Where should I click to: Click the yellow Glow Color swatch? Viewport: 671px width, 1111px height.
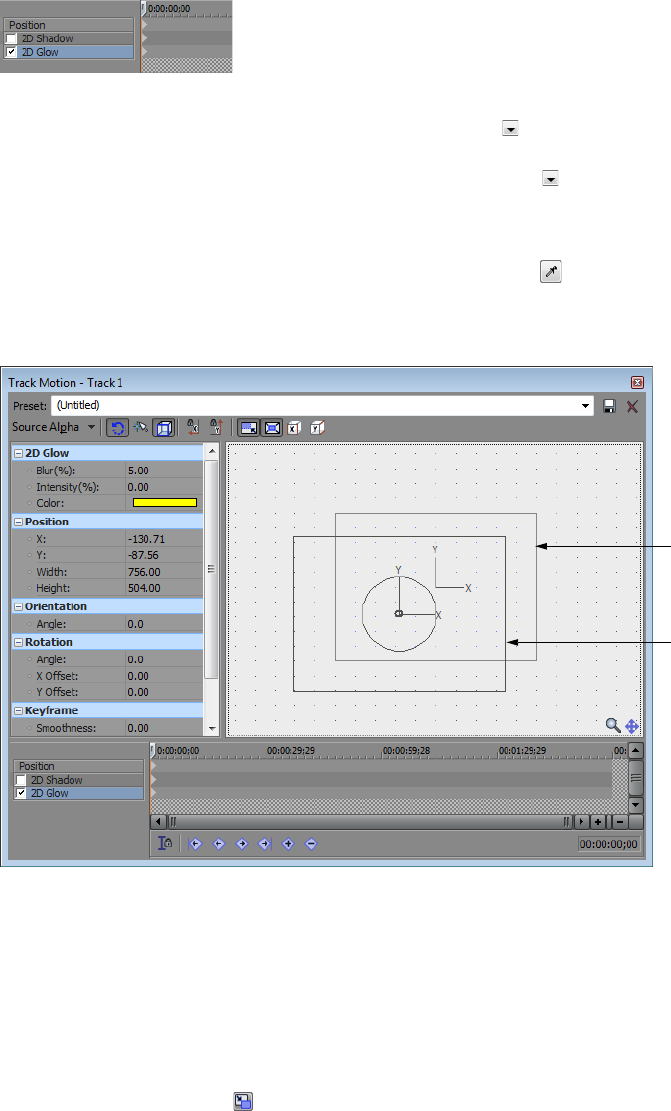click(164, 503)
